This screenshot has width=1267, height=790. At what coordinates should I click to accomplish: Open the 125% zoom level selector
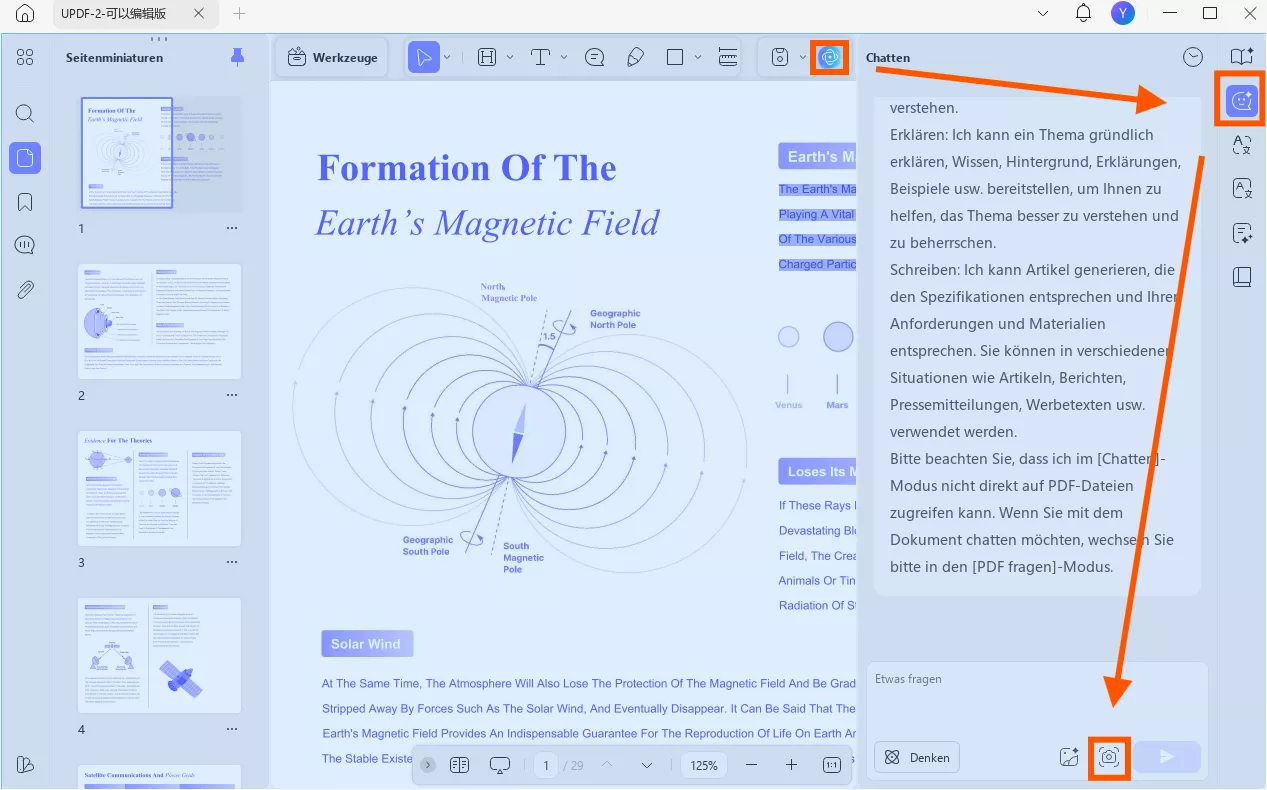704,765
